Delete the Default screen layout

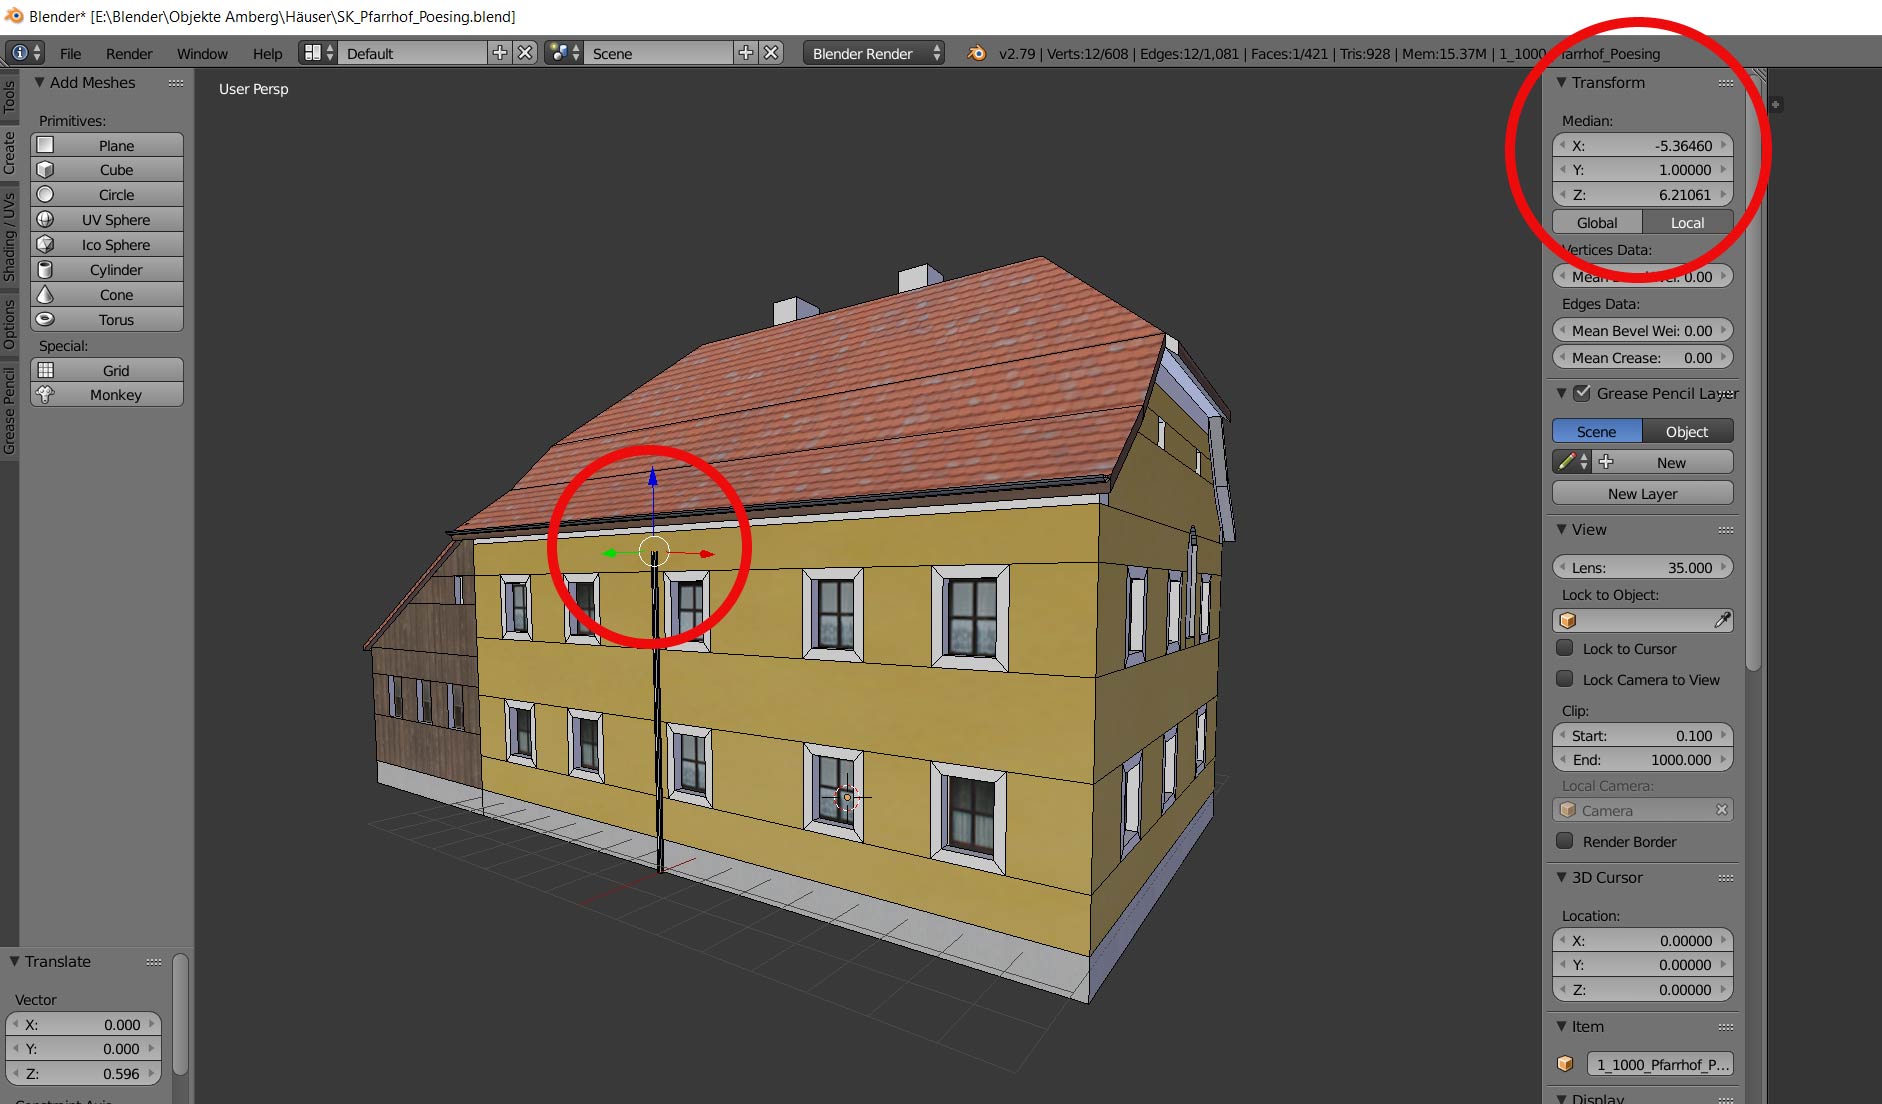click(525, 53)
